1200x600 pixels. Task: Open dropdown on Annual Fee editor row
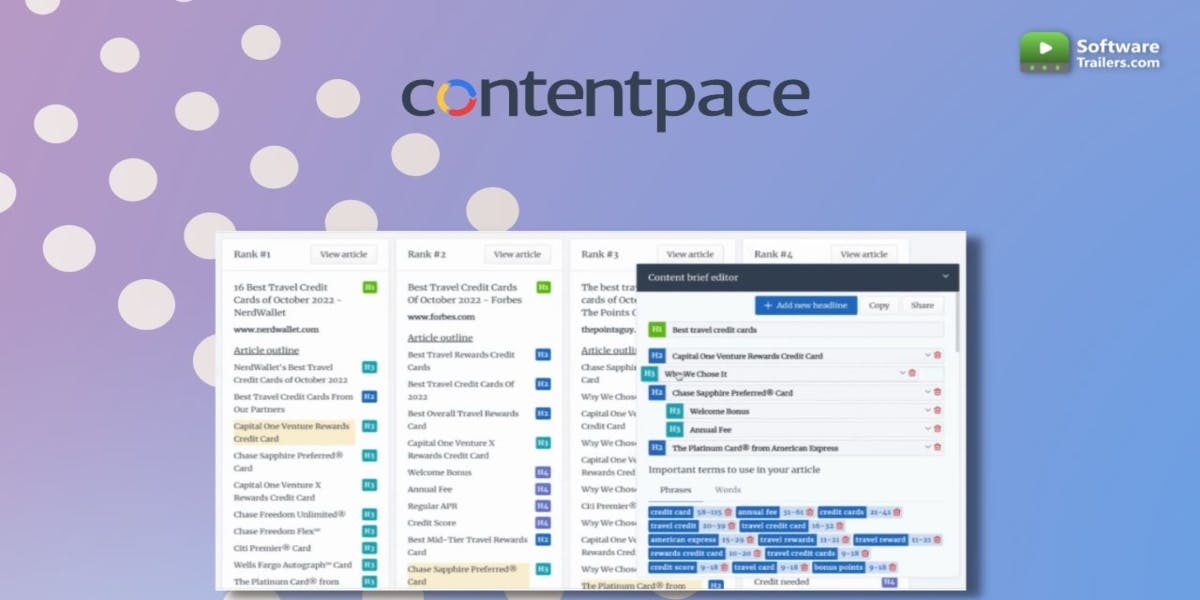pyautogui.click(x=927, y=429)
